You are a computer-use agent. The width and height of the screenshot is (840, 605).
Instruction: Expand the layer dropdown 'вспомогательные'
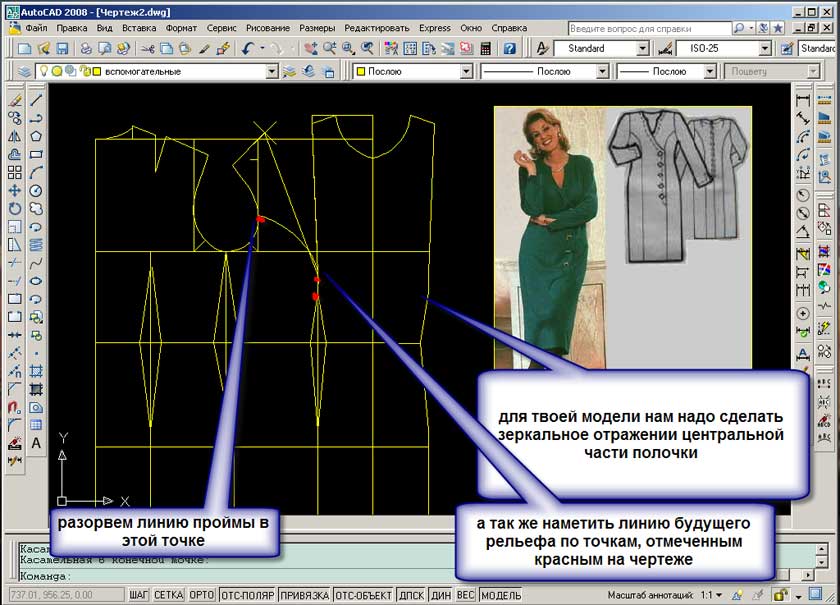271,72
